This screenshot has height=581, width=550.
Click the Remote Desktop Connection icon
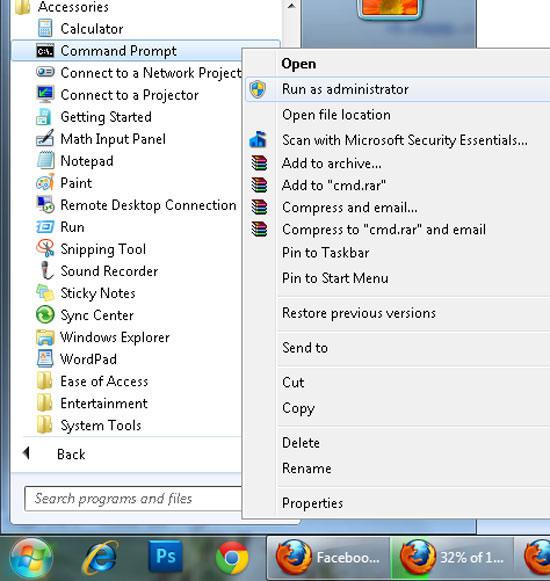45,205
